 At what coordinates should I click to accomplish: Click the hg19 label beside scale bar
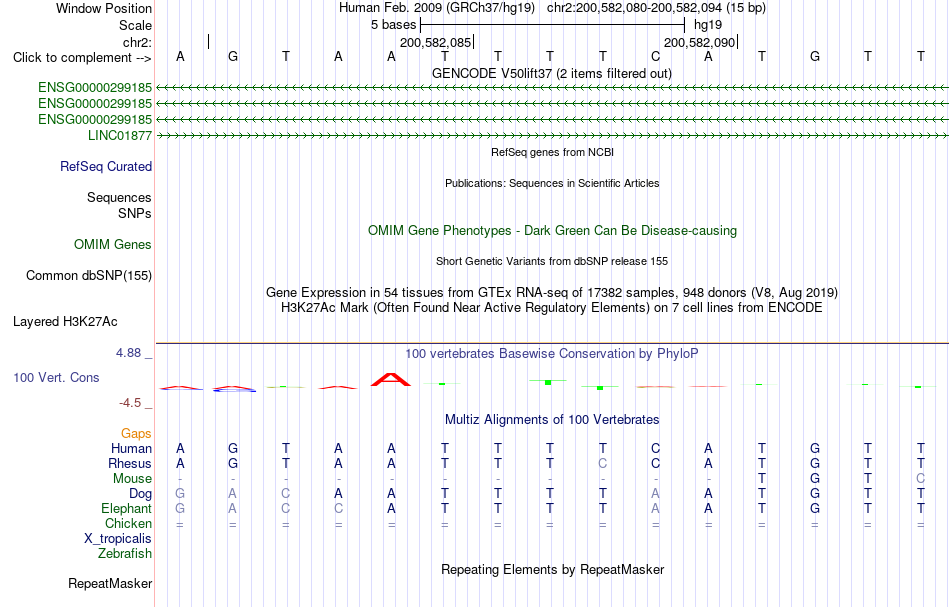click(708, 25)
